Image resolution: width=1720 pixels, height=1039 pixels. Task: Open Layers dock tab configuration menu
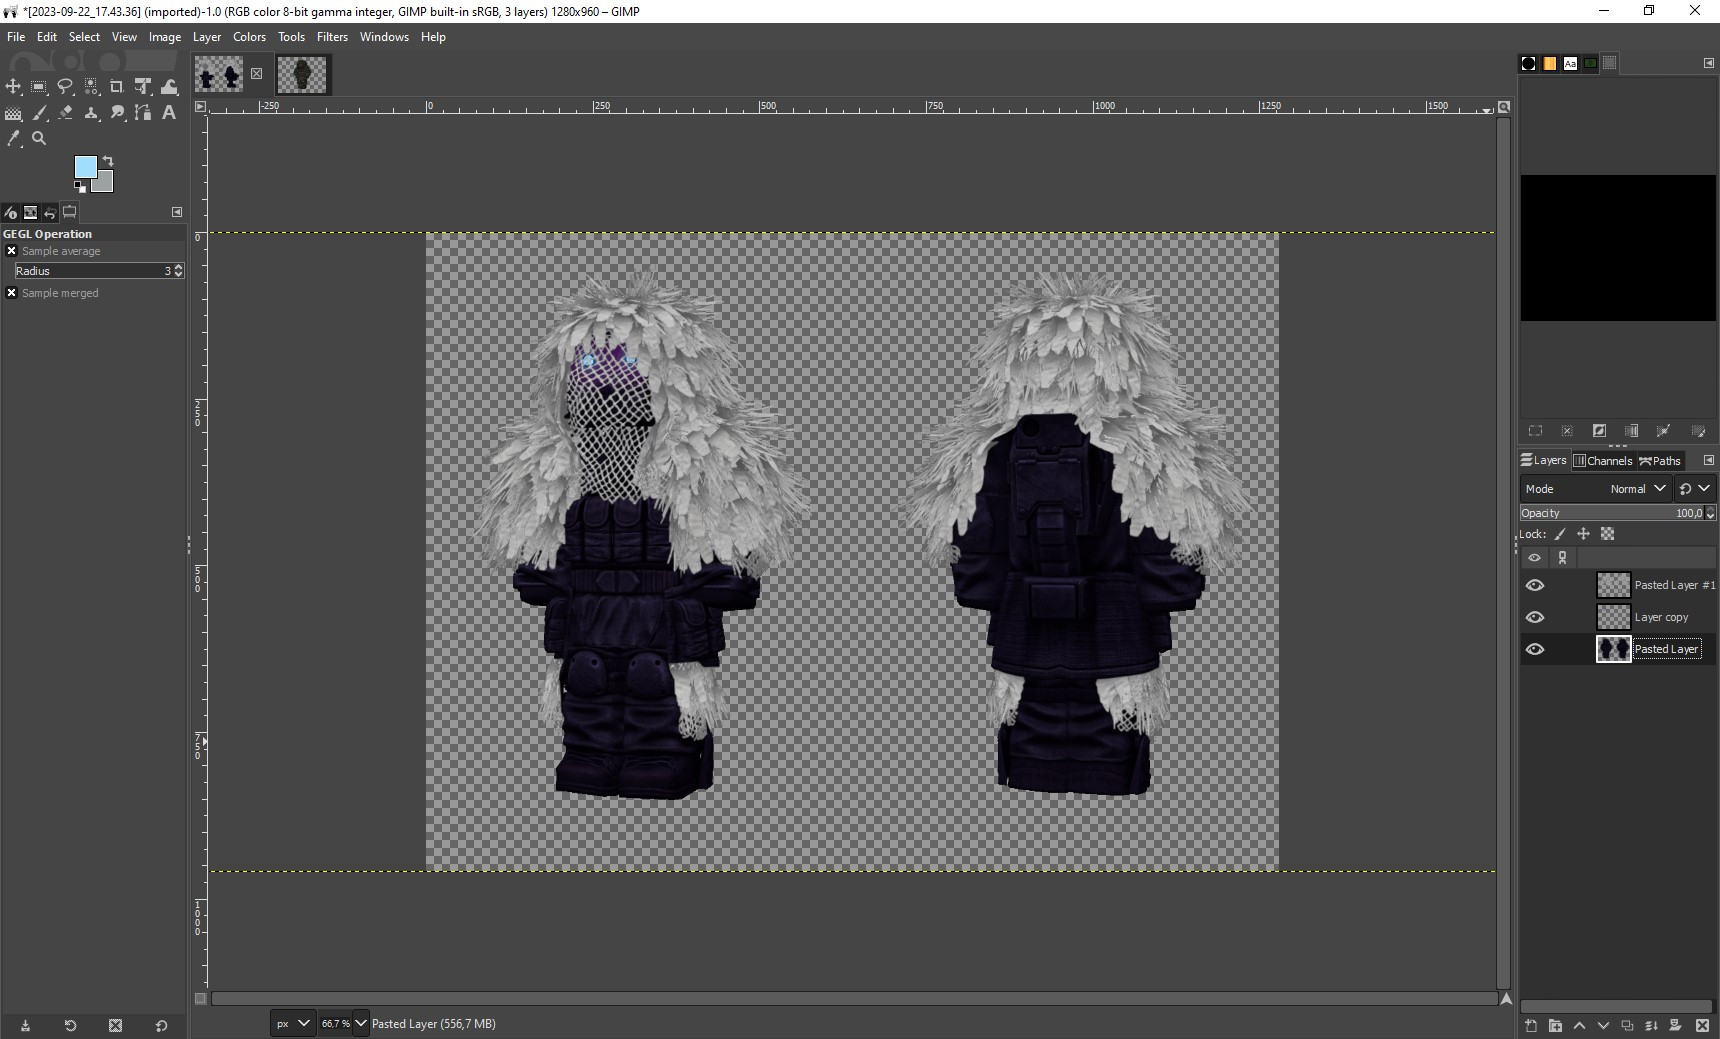point(1708,460)
